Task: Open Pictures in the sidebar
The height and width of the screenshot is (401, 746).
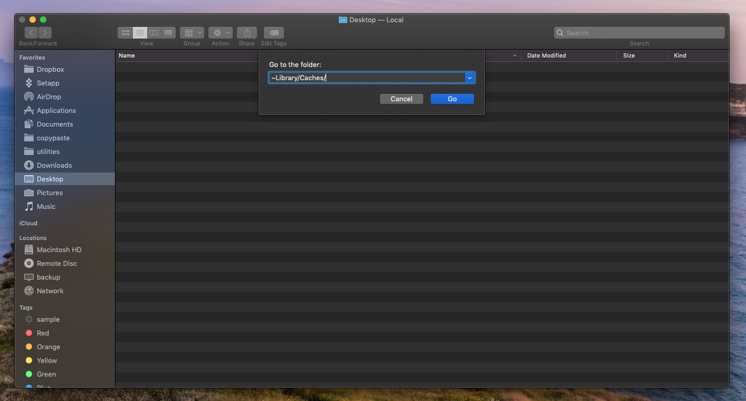Action: tap(65, 193)
